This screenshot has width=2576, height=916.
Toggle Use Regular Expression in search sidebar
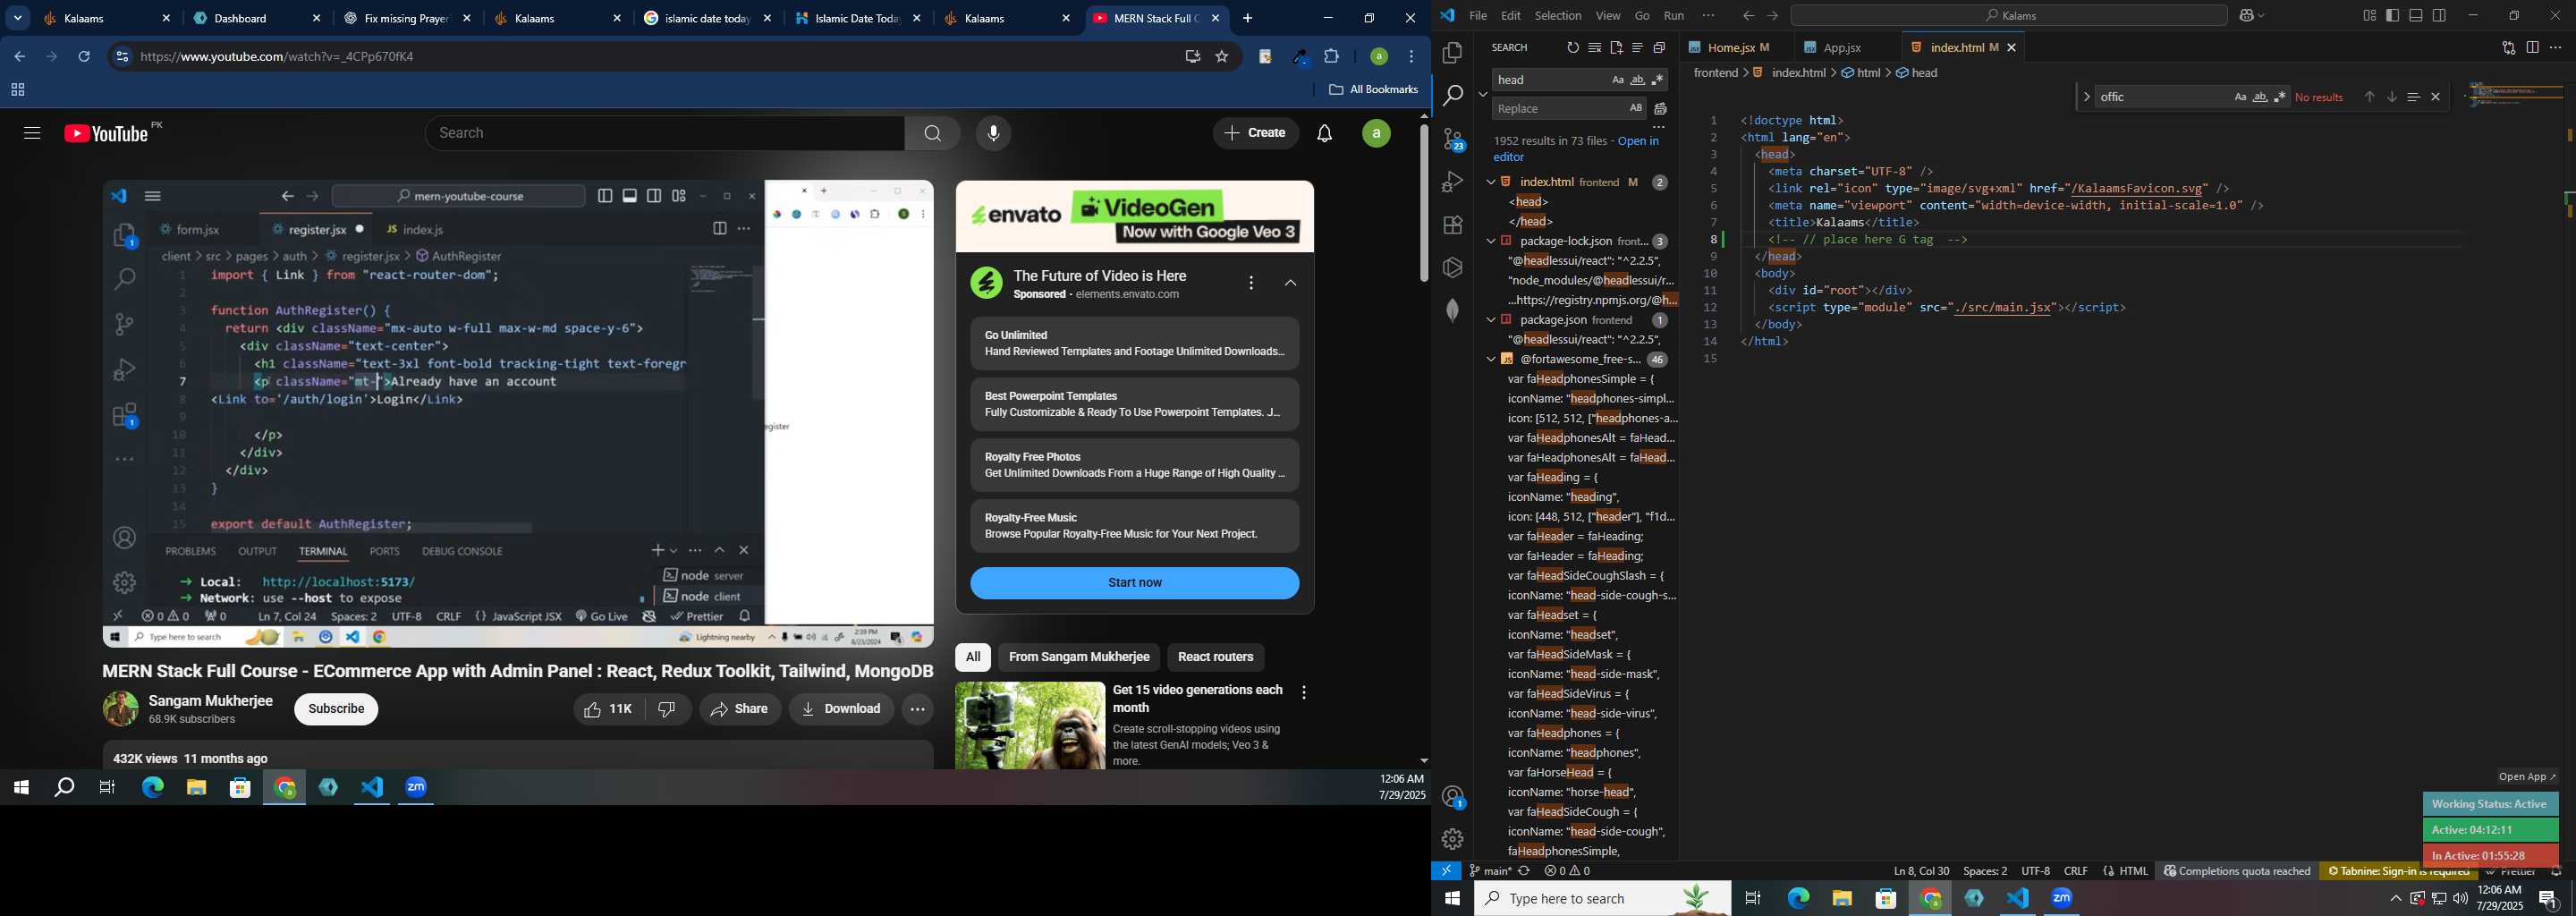[1658, 80]
